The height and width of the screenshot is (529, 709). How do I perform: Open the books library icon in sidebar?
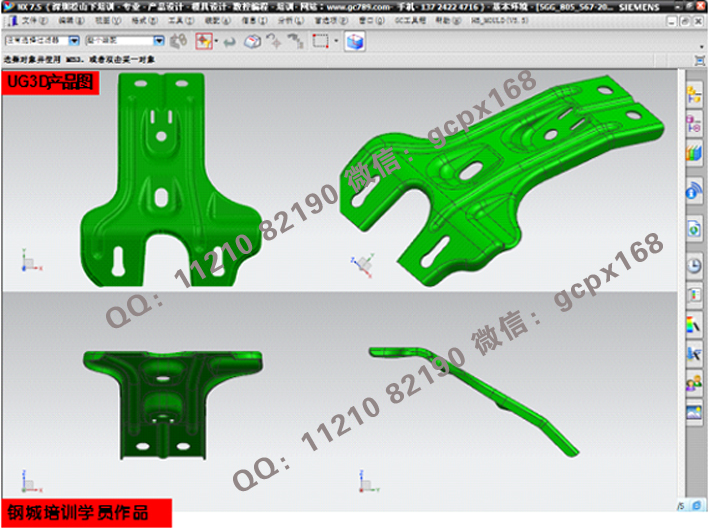click(694, 153)
